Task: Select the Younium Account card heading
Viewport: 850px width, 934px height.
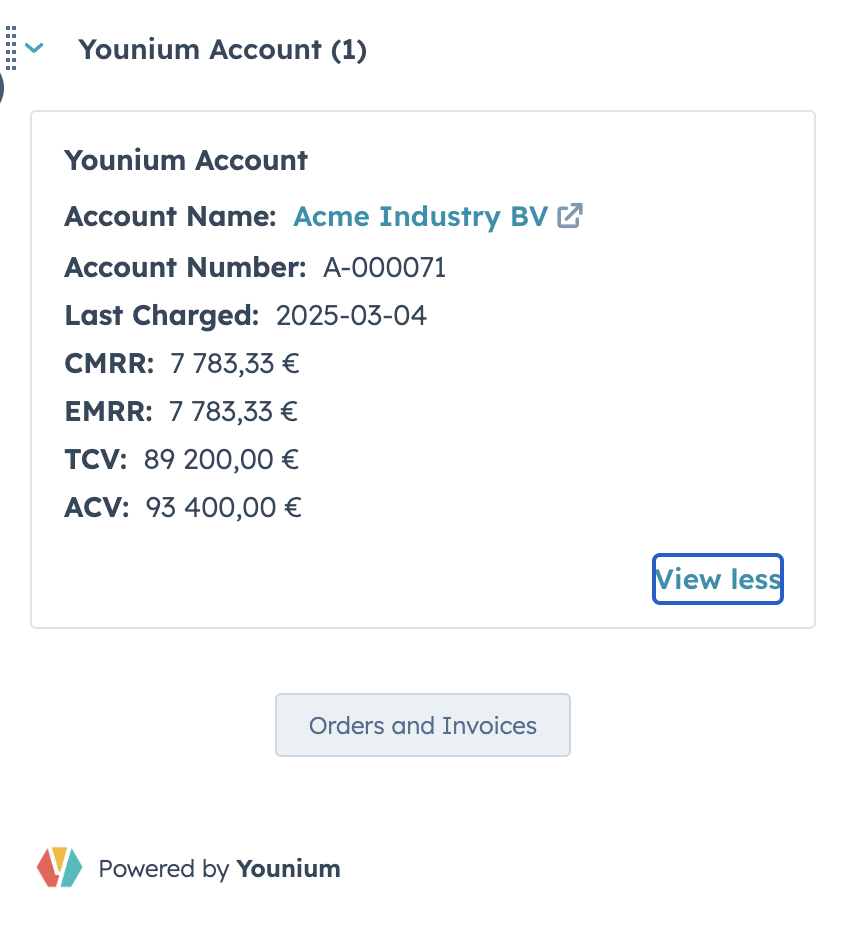Action: click(x=186, y=160)
